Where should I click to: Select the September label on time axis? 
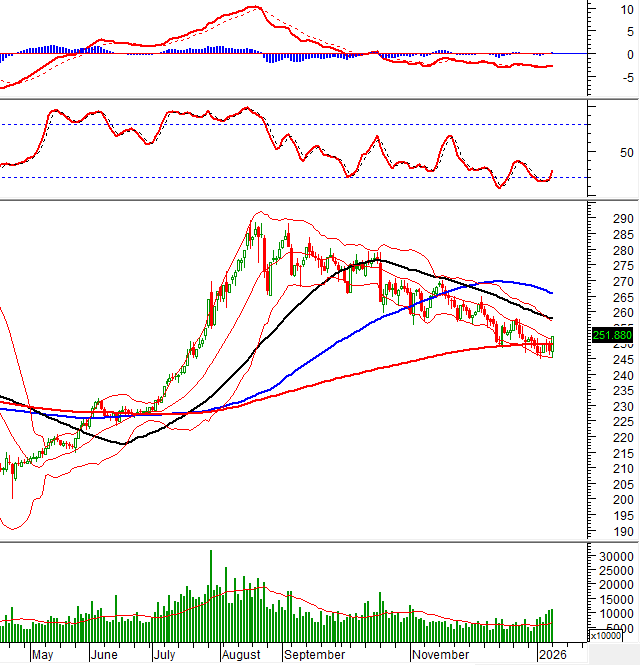tap(315, 655)
